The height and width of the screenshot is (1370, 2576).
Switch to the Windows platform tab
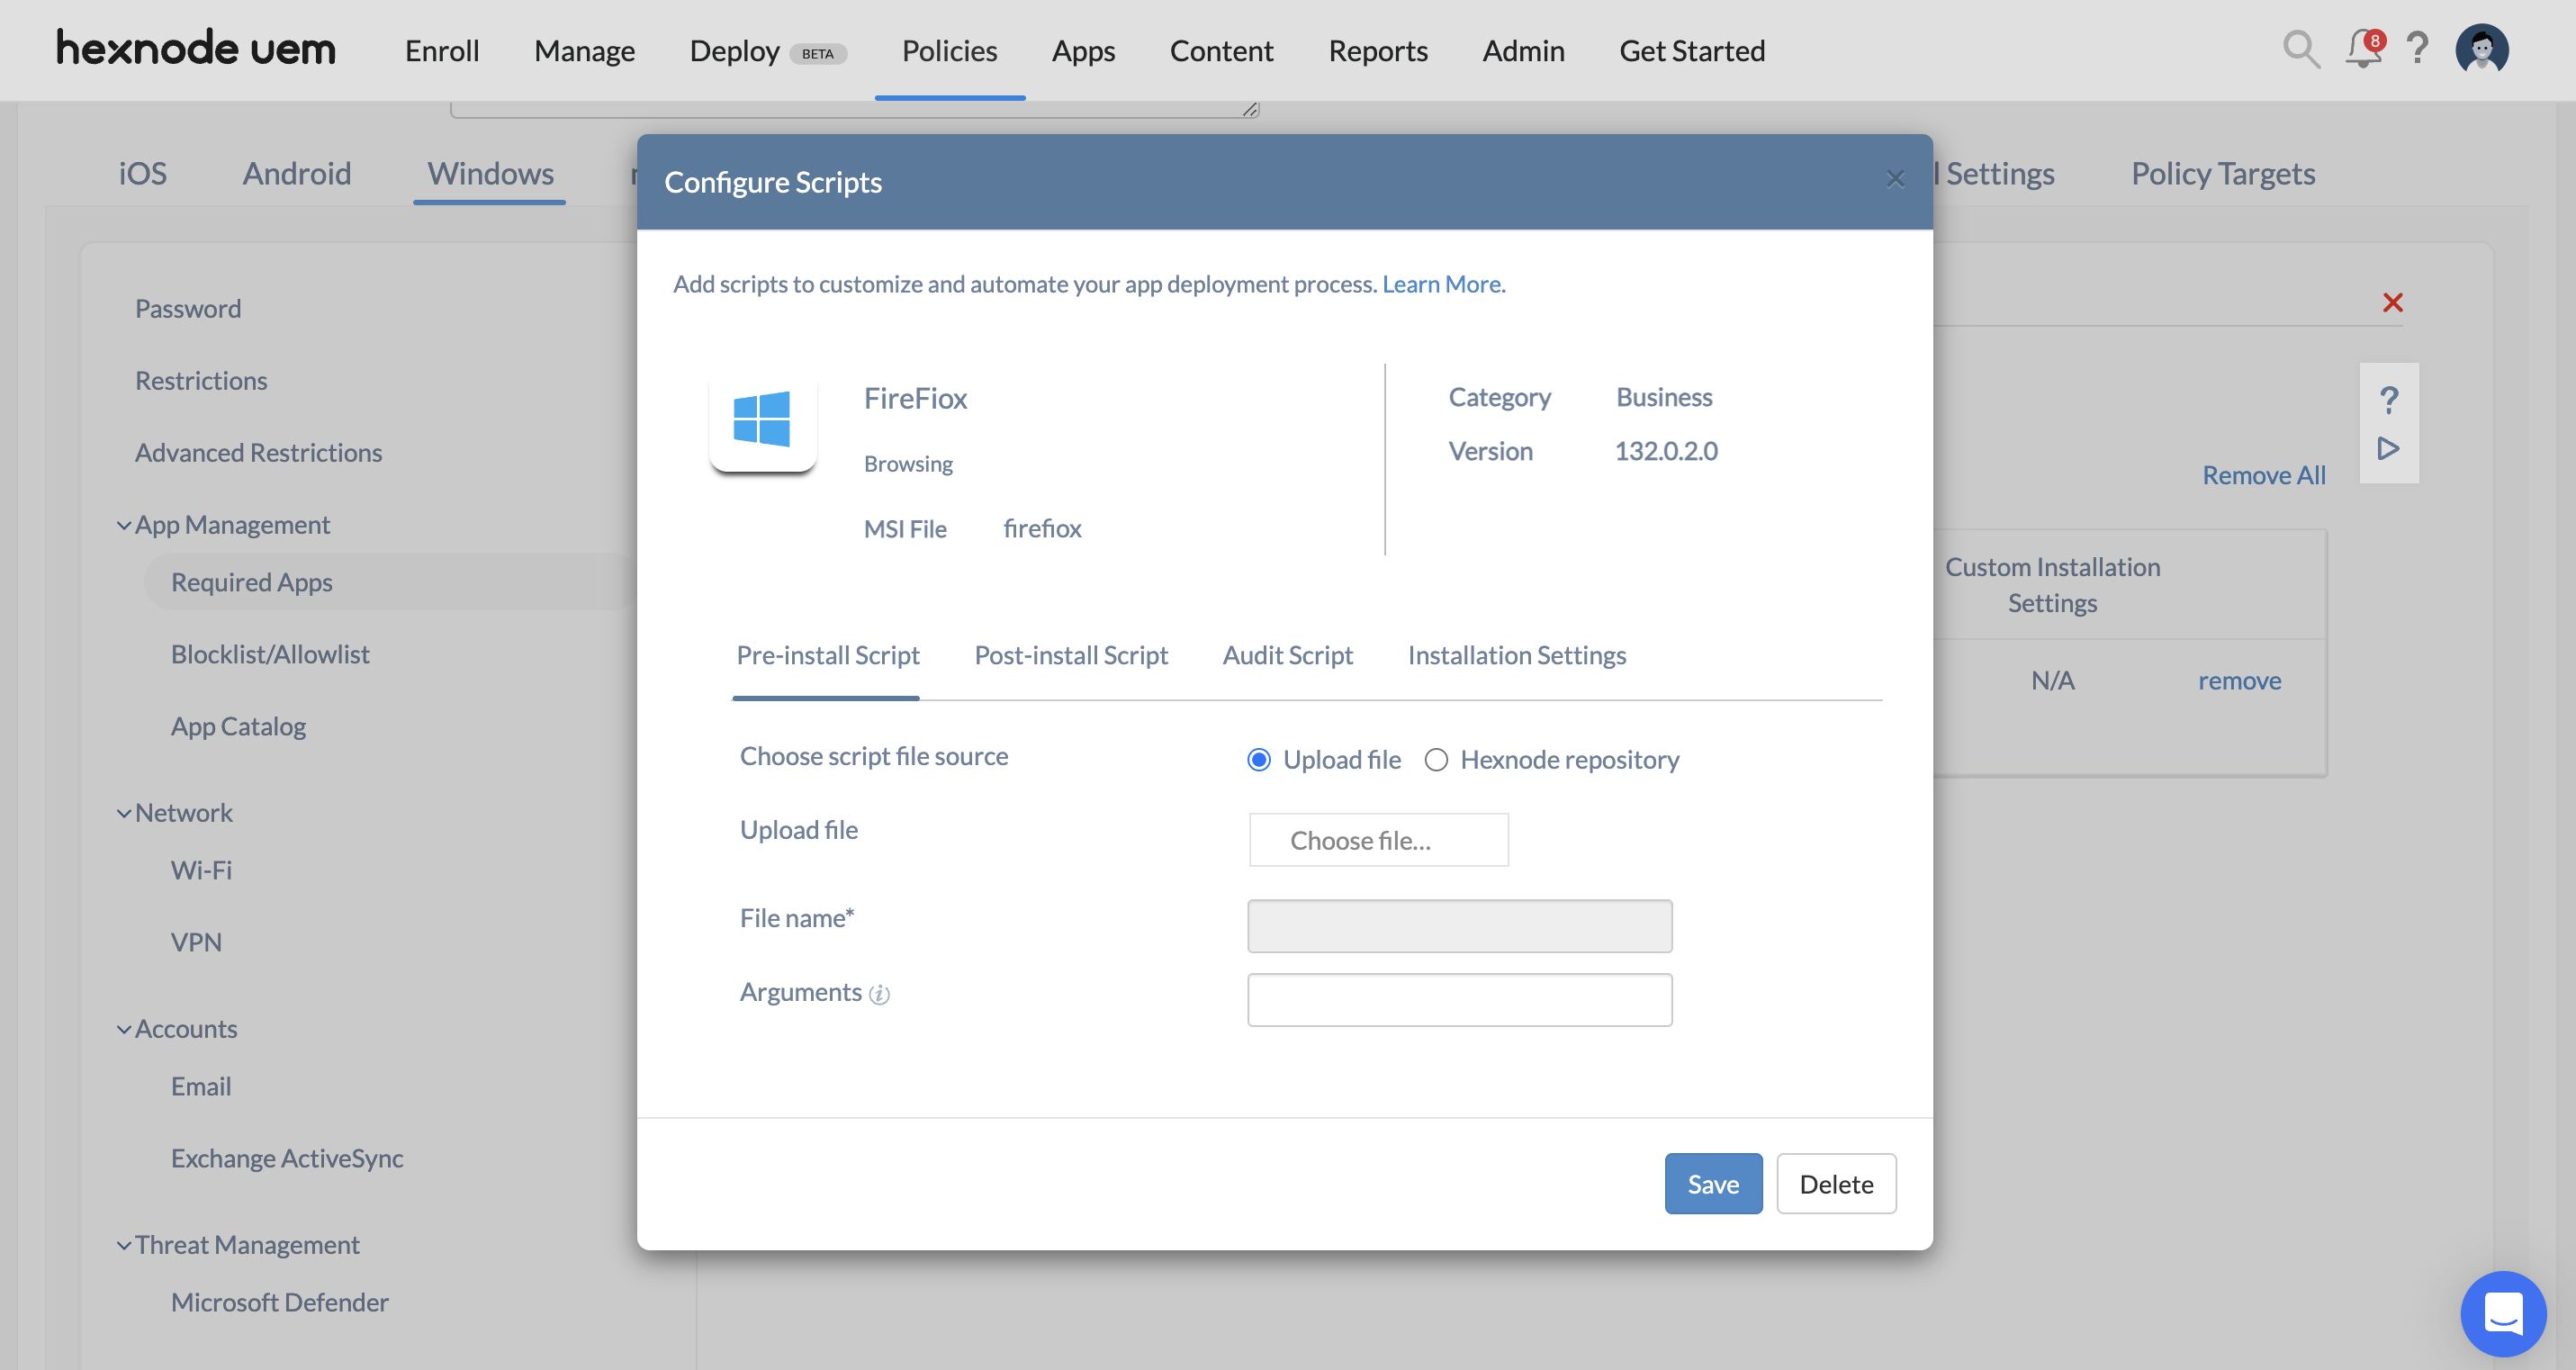tap(490, 173)
